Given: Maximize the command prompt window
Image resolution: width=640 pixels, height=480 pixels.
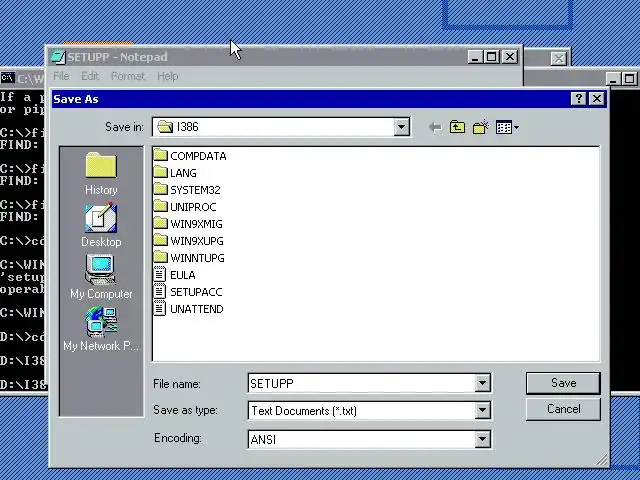Looking at the screenshot, I should pos(630,78).
